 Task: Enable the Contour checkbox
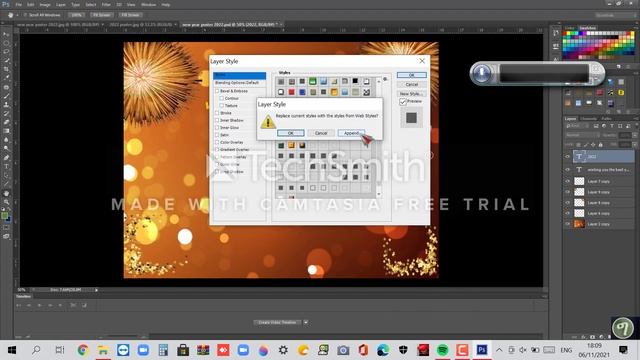[x=222, y=98]
